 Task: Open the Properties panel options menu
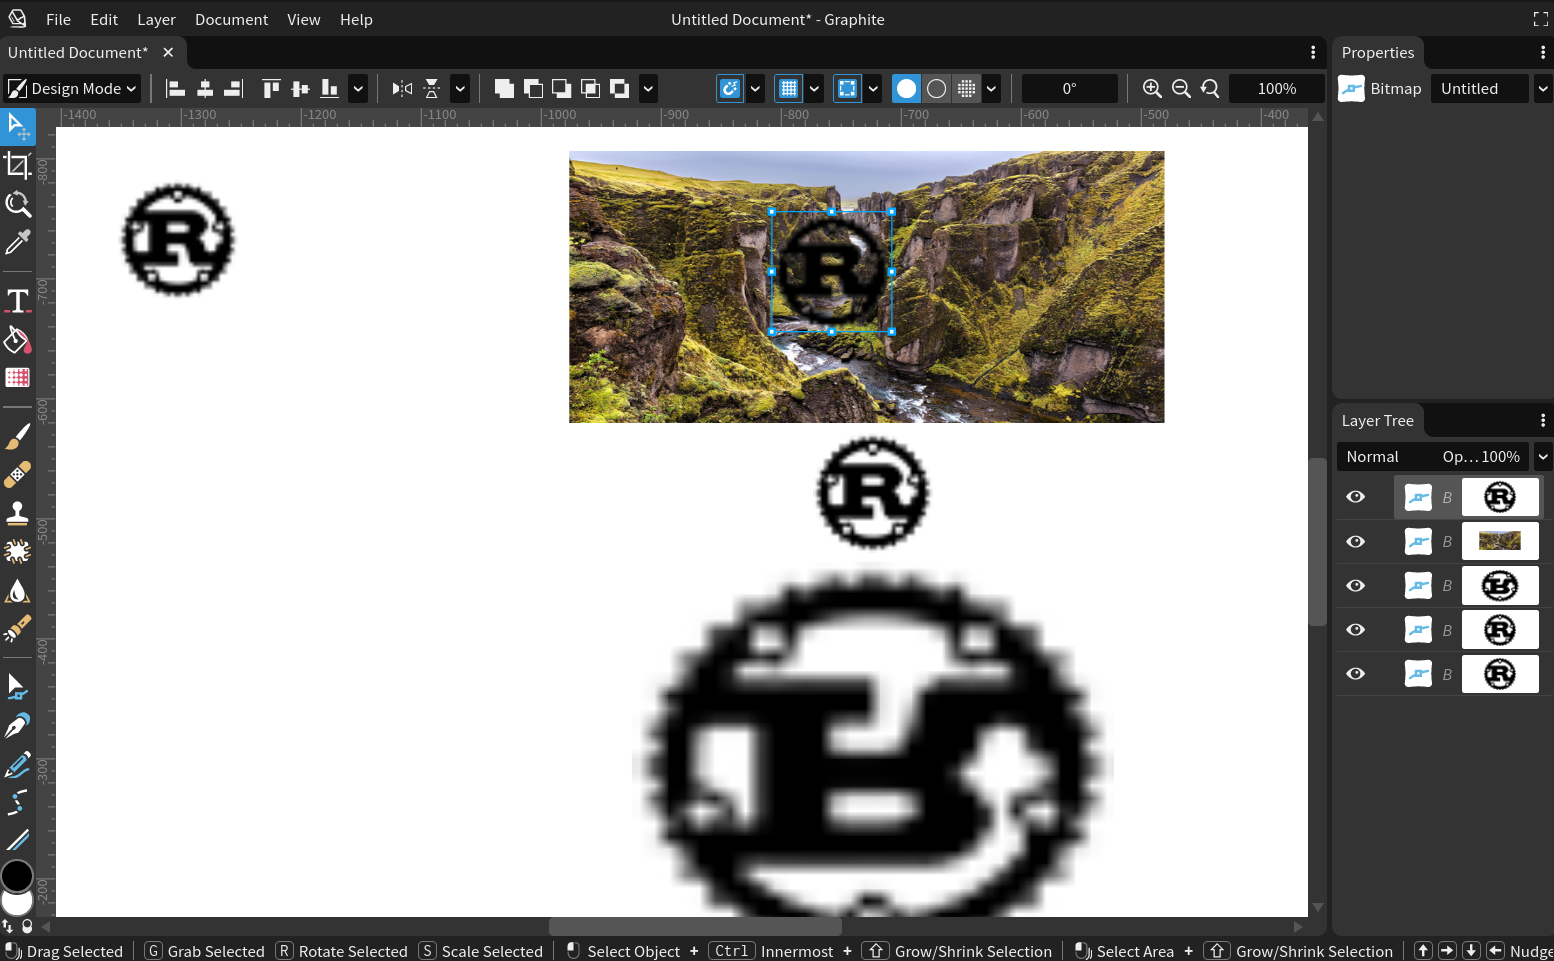tap(1543, 52)
